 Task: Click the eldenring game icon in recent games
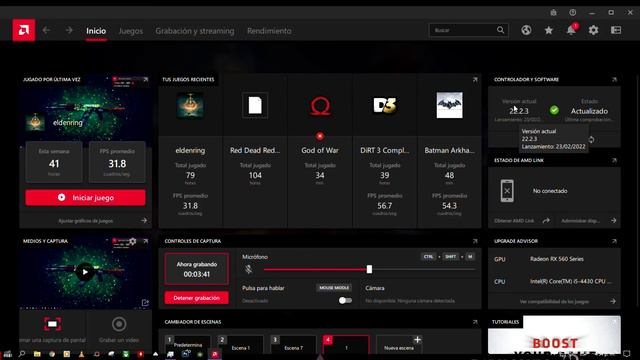click(x=190, y=105)
